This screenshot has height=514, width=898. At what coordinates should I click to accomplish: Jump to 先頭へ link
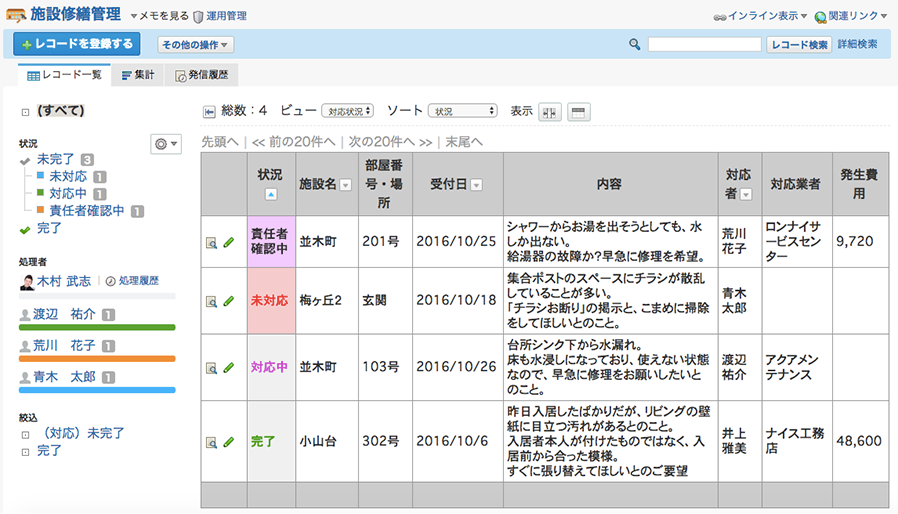tap(220, 142)
